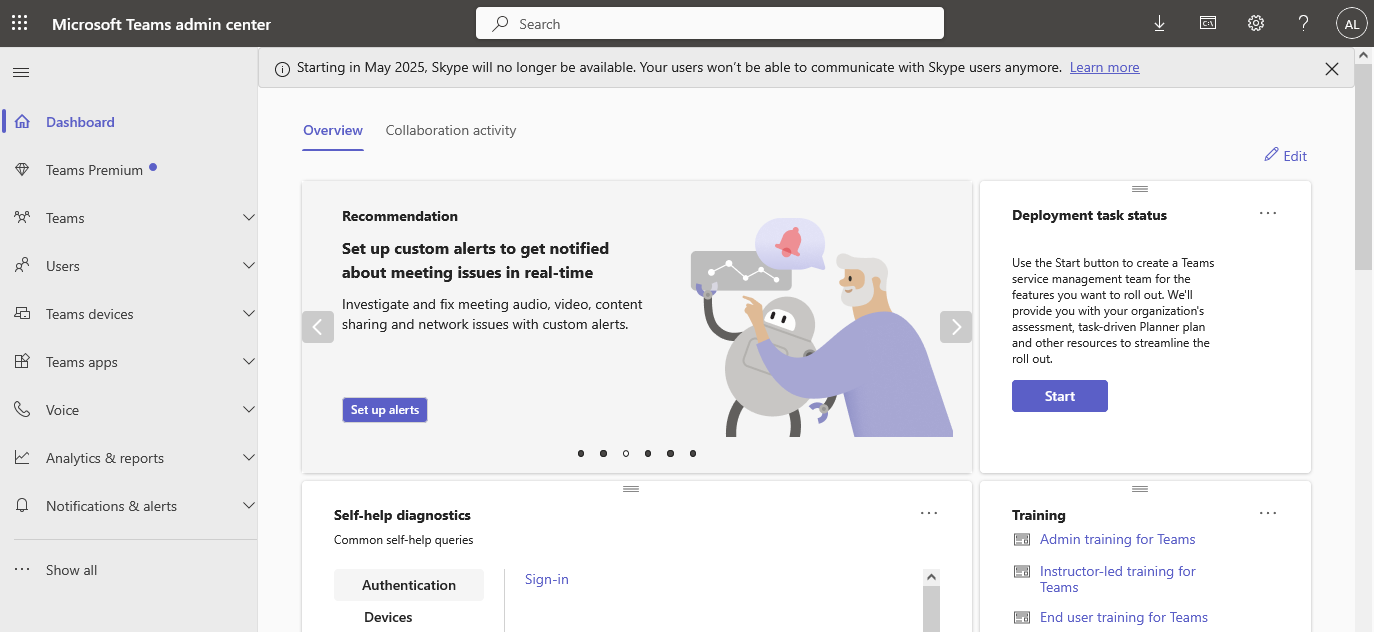
Task: Open the AL account avatar
Action: pos(1351,24)
